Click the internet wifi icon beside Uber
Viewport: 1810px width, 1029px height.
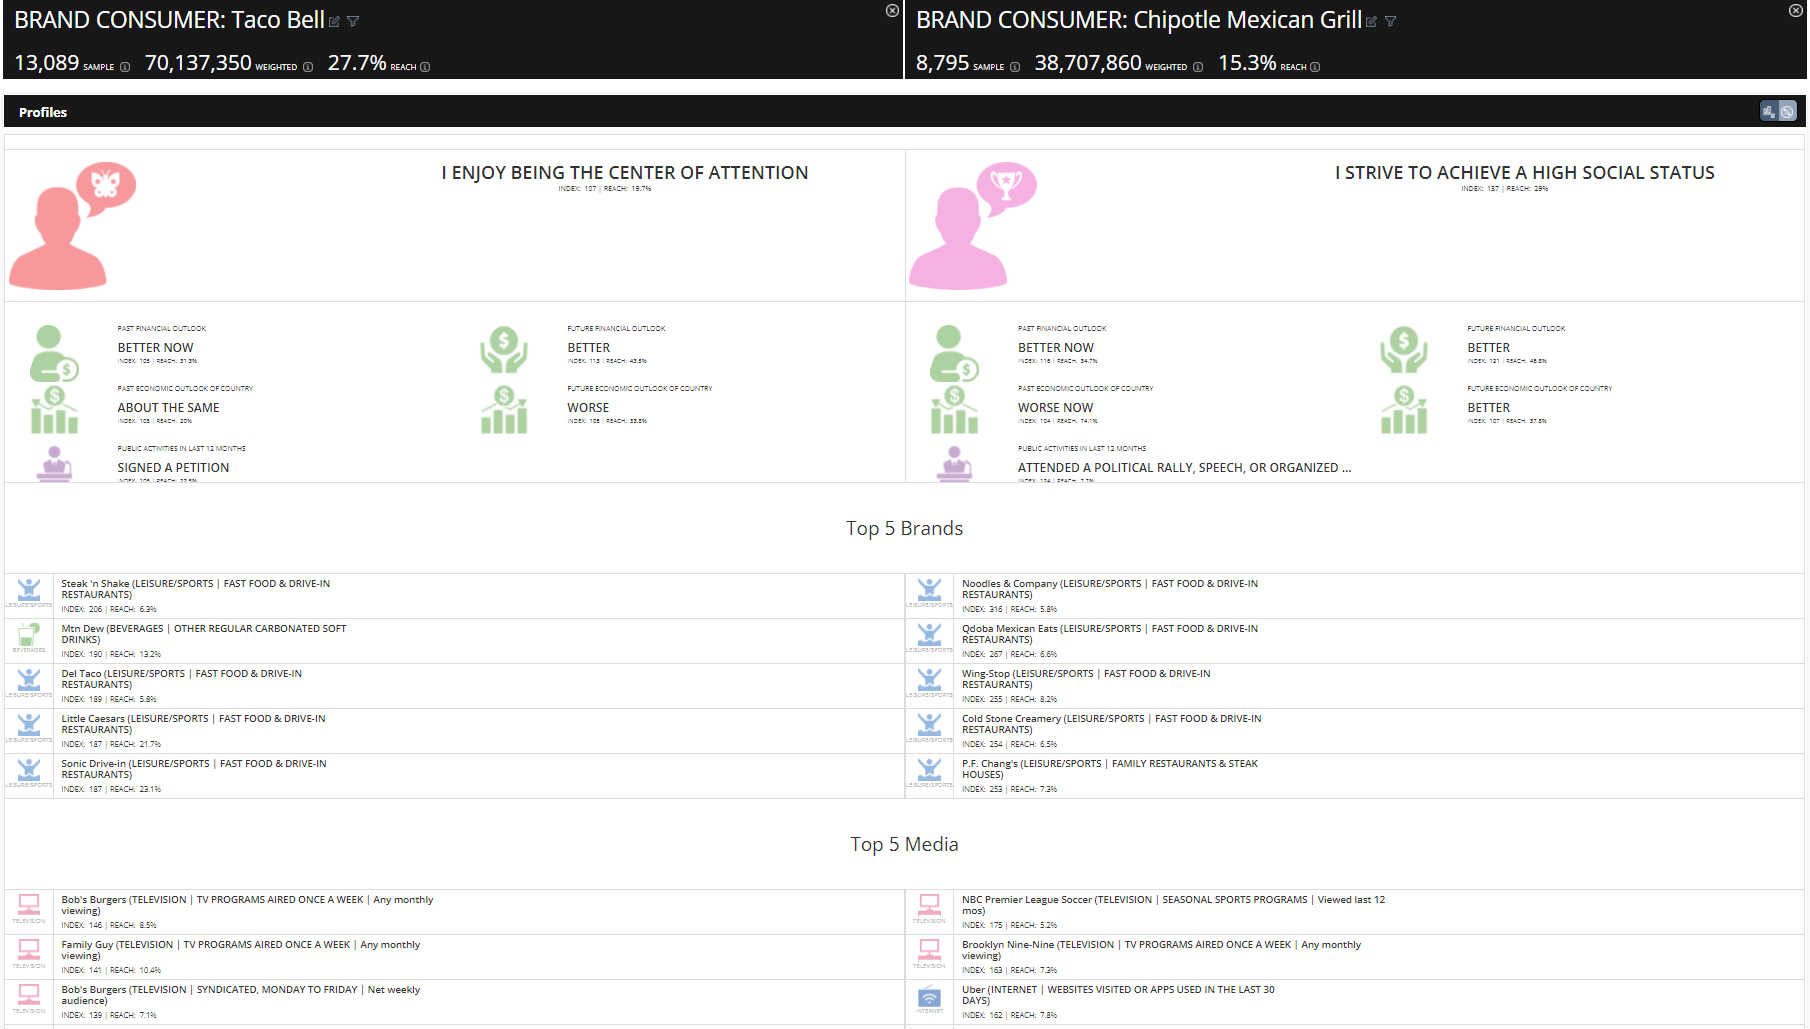coord(929,995)
